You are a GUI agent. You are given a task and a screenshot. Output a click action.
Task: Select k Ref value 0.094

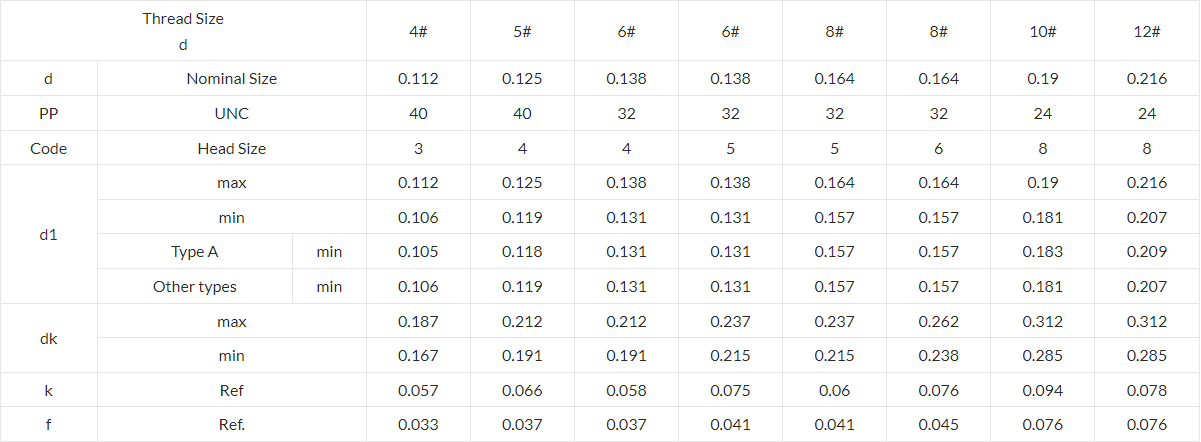coord(1042,391)
